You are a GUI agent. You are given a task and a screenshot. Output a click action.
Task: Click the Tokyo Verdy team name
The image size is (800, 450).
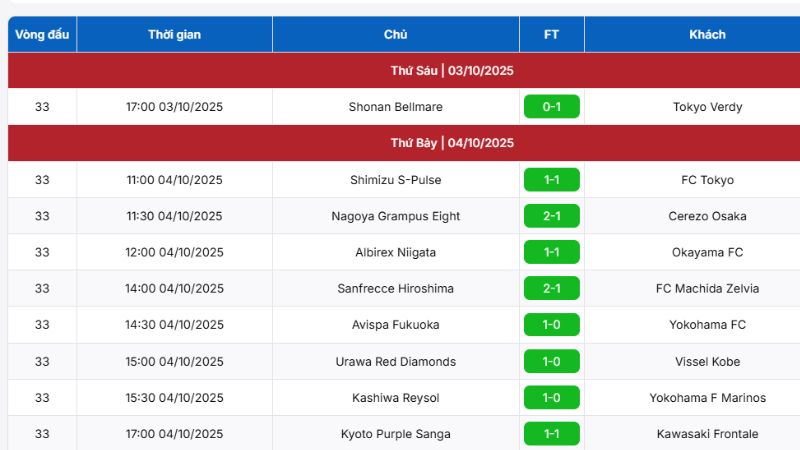point(707,107)
